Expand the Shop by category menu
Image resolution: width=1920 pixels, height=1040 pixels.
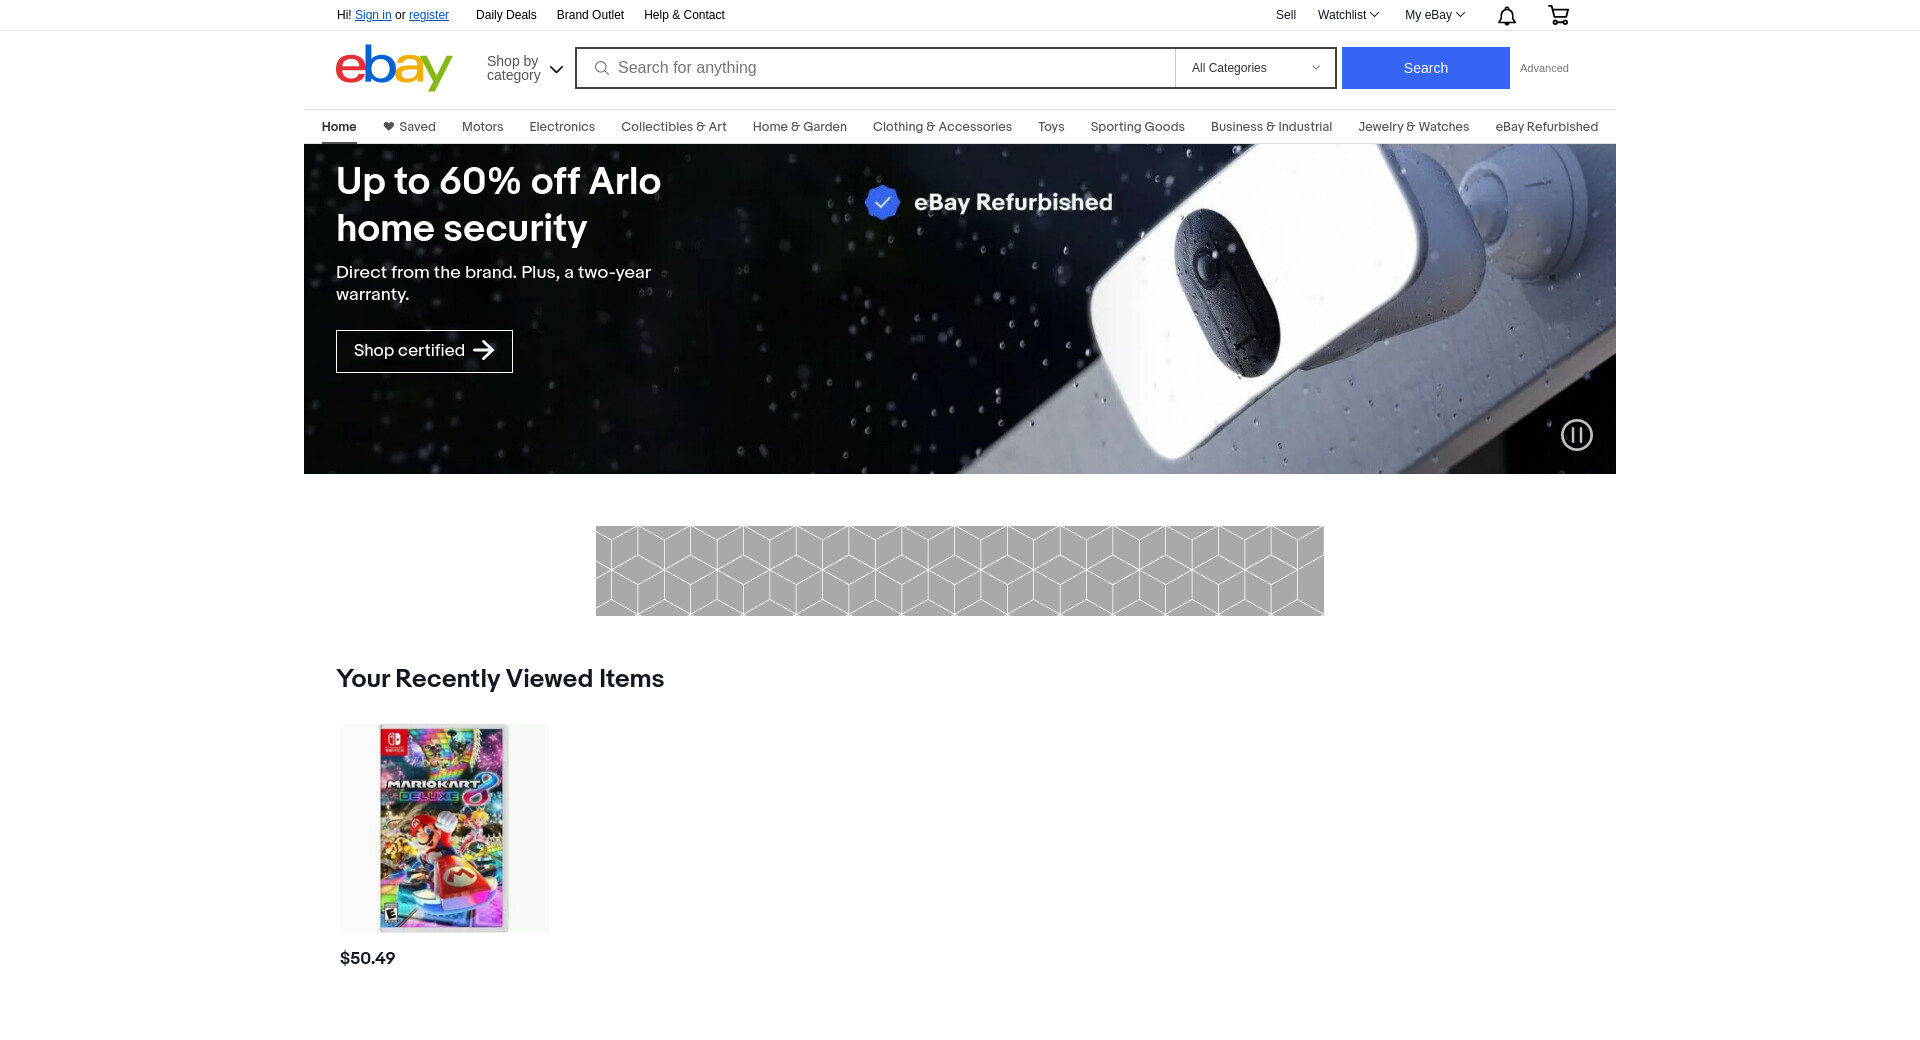pos(525,68)
